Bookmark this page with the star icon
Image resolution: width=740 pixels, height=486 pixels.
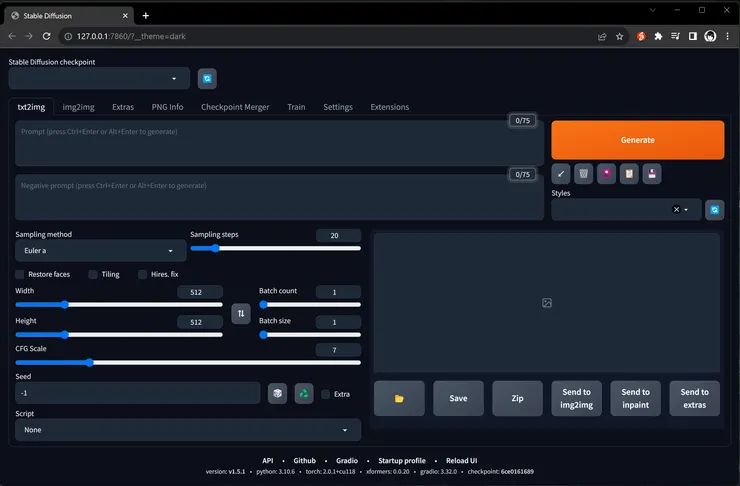click(x=620, y=36)
